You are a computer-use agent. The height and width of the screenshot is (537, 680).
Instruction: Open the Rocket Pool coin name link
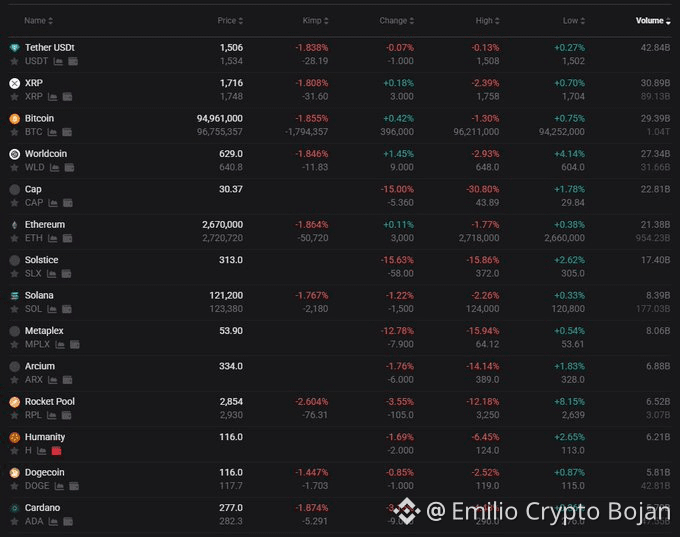pos(49,401)
